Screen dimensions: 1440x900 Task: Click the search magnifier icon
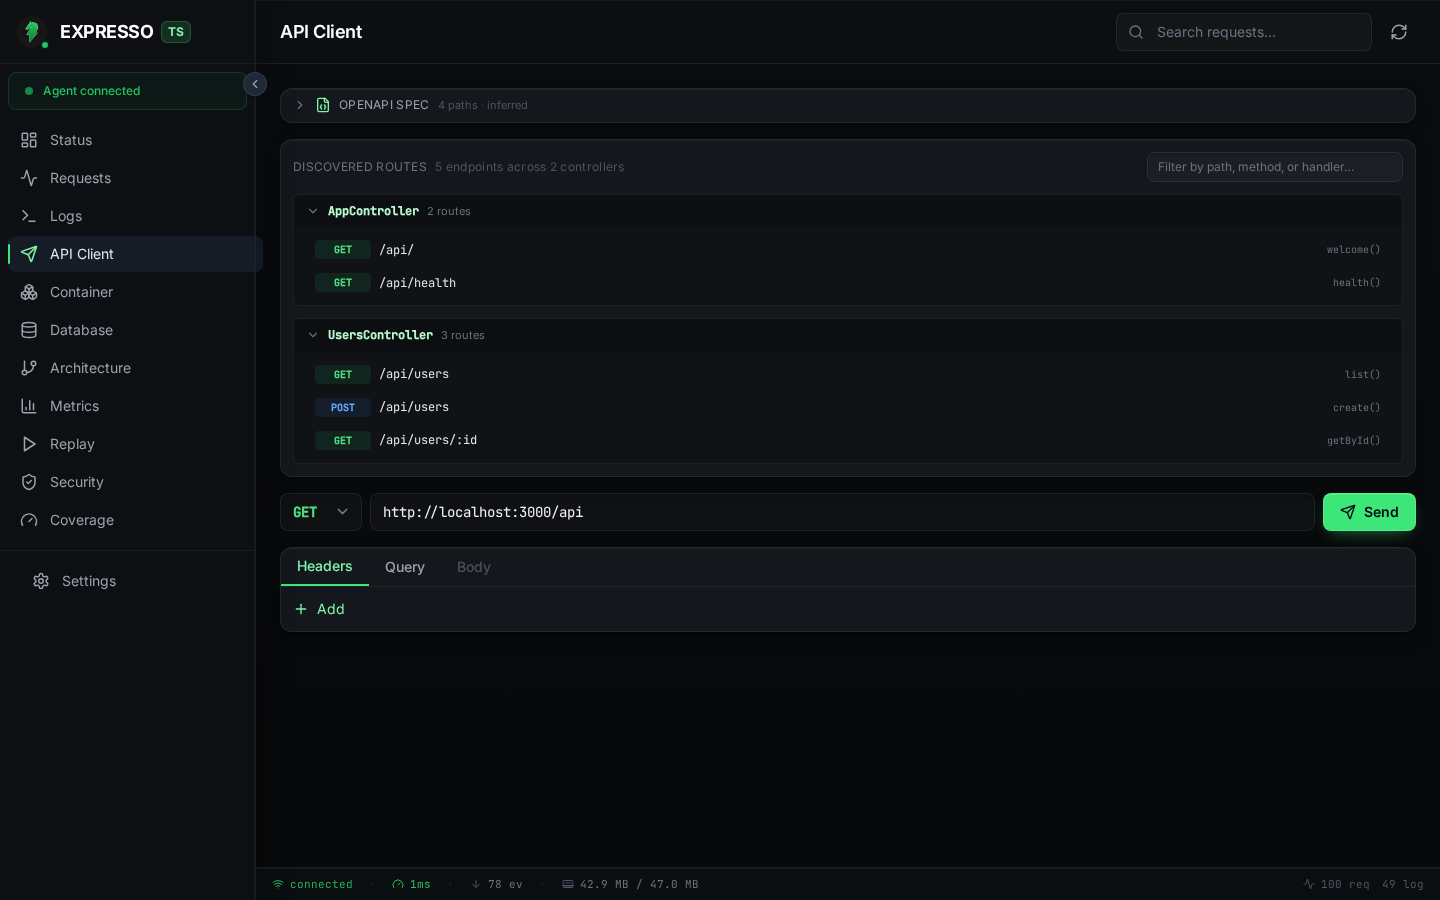click(x=1136, y=32)
